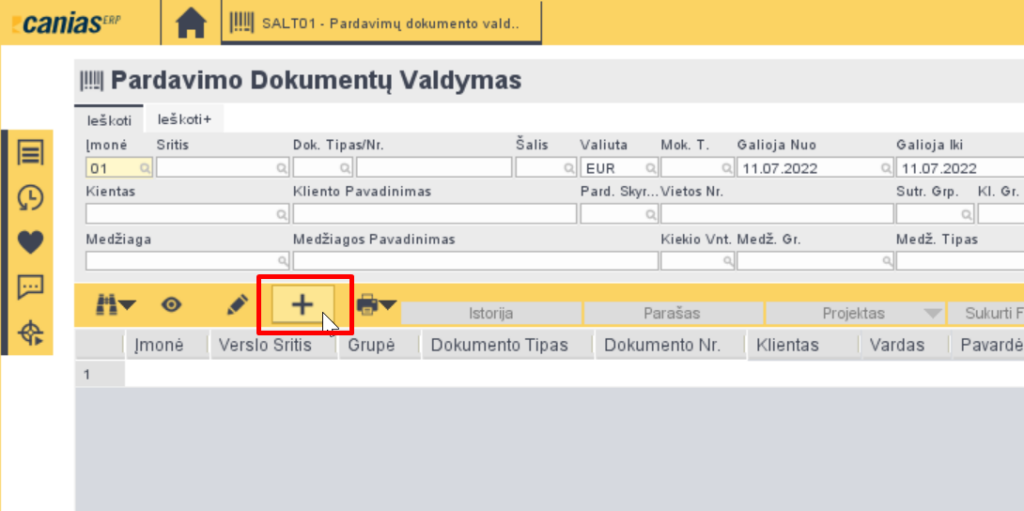This screenshot has width=1024, height=511.
Task: Open the history clock icon in sidebar
Action: click(x=31, y=198)
